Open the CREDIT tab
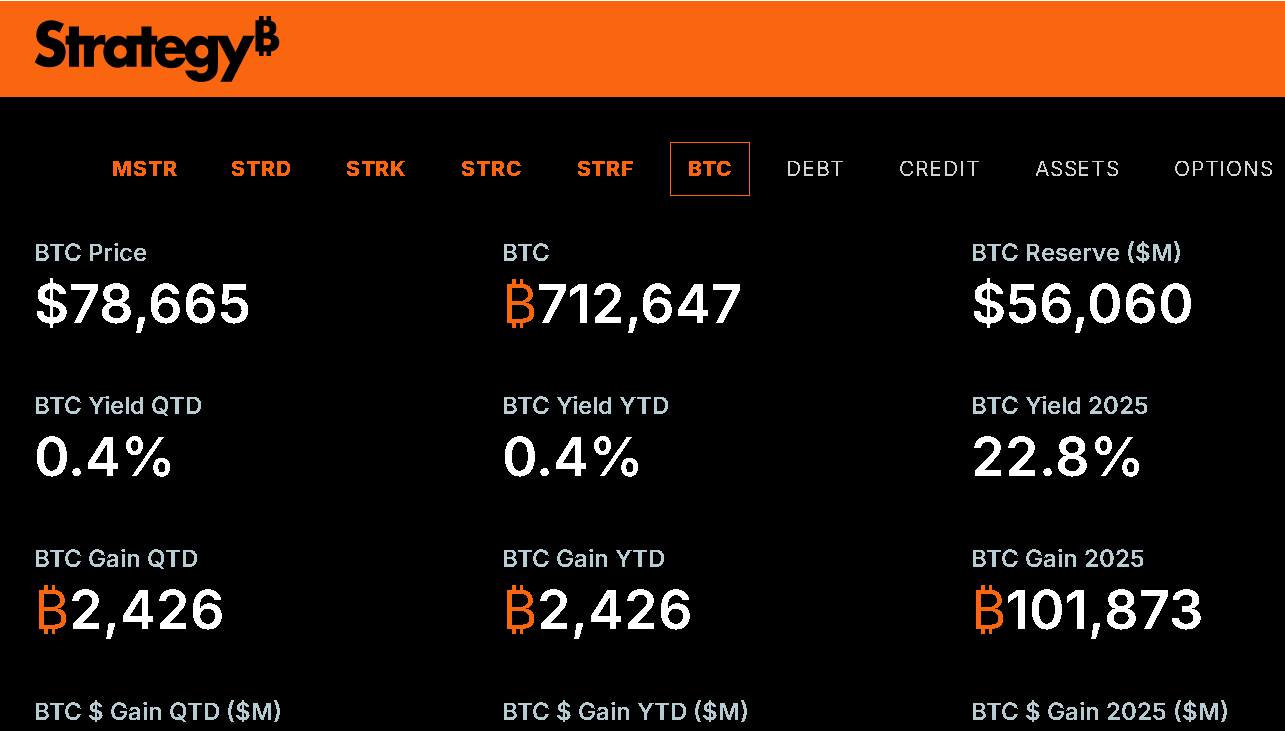The height and width of the screenshot is (731, 1285). [x=939, y=169]
